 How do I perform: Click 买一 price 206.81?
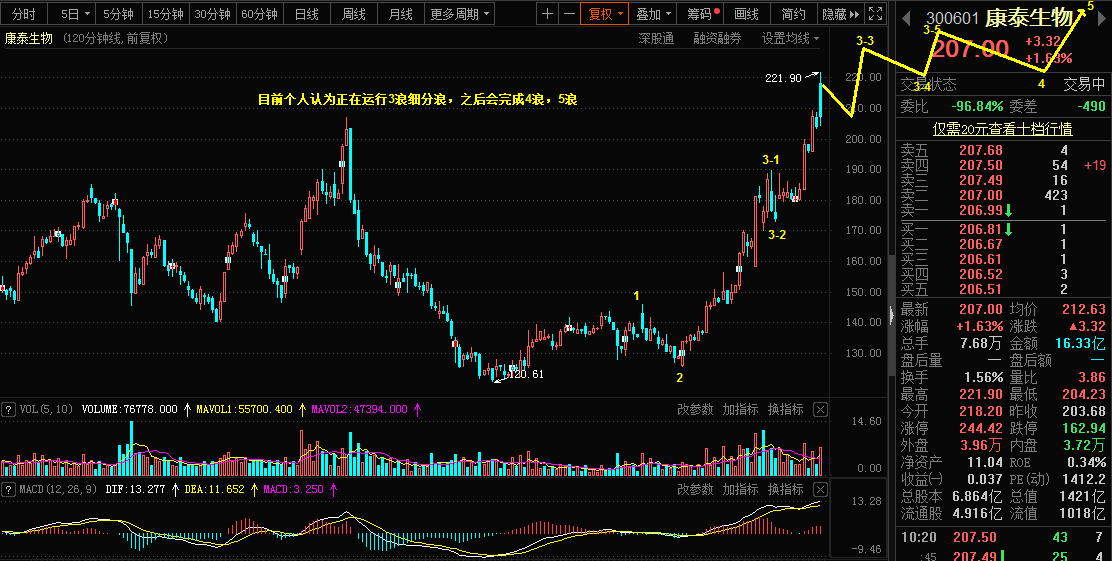click(x=981, y=229)
